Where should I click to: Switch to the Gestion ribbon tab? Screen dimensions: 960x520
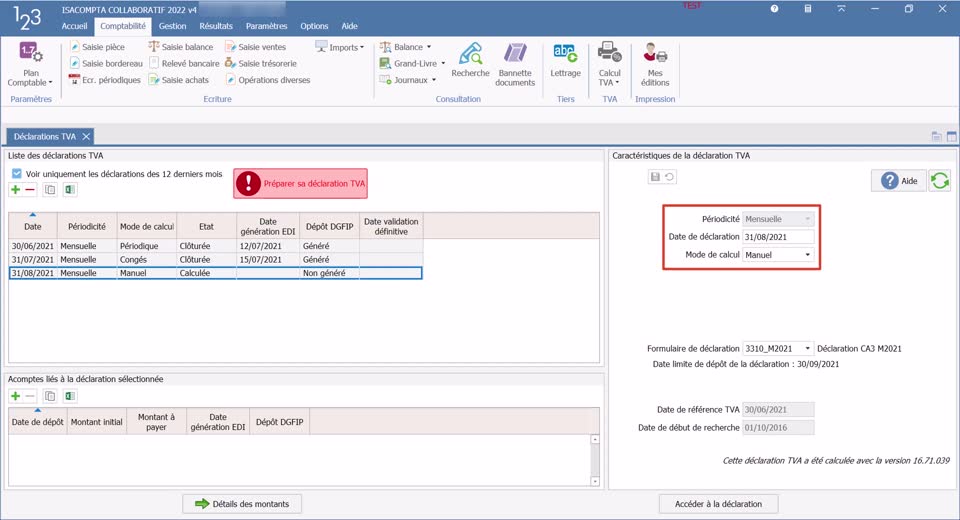[x=172, y=26]
